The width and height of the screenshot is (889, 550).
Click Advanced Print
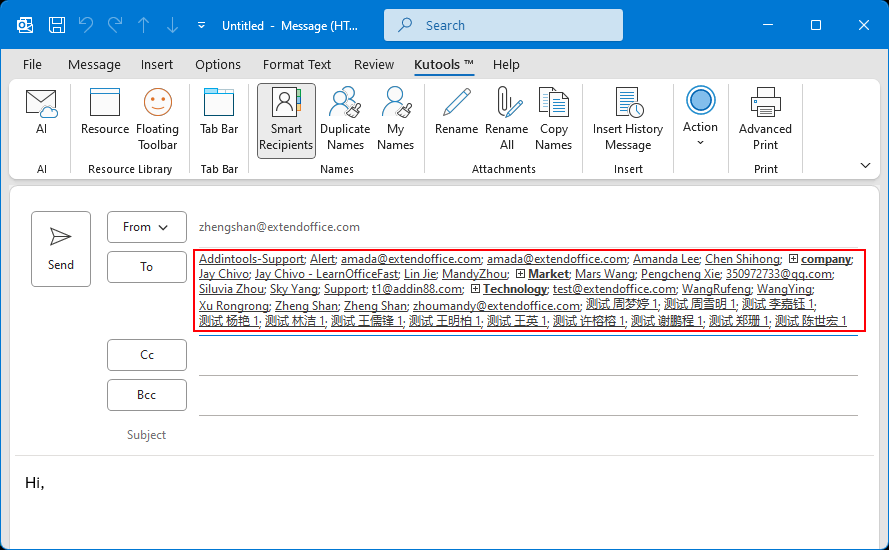(x=765, y=120)
